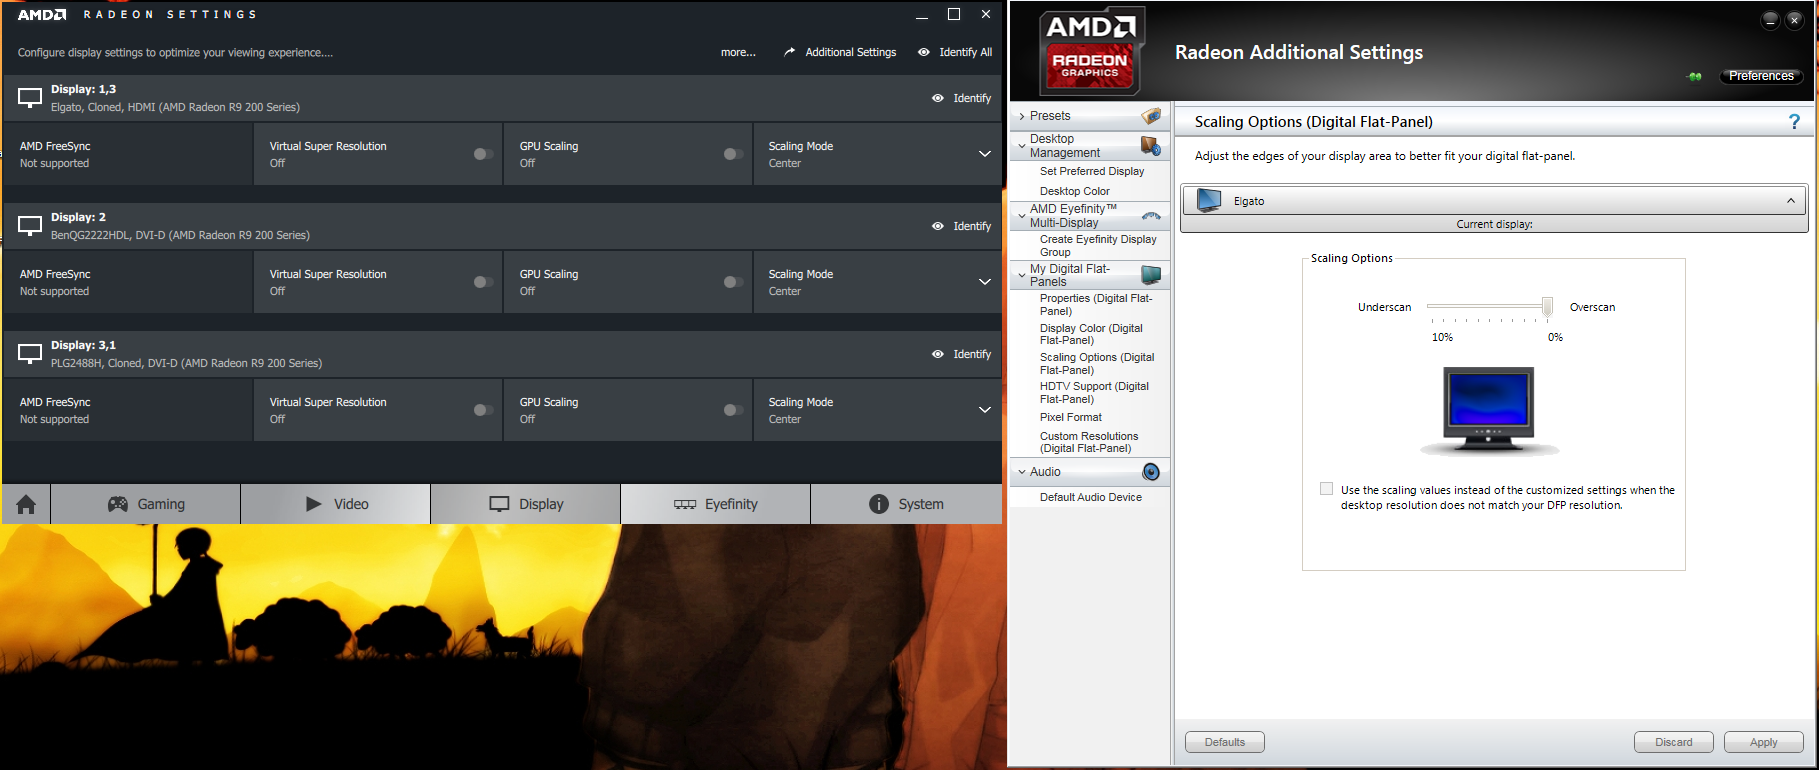
Task: Collapse AMD Eyefinity Multi-Display section
Action: [1021, 216]
